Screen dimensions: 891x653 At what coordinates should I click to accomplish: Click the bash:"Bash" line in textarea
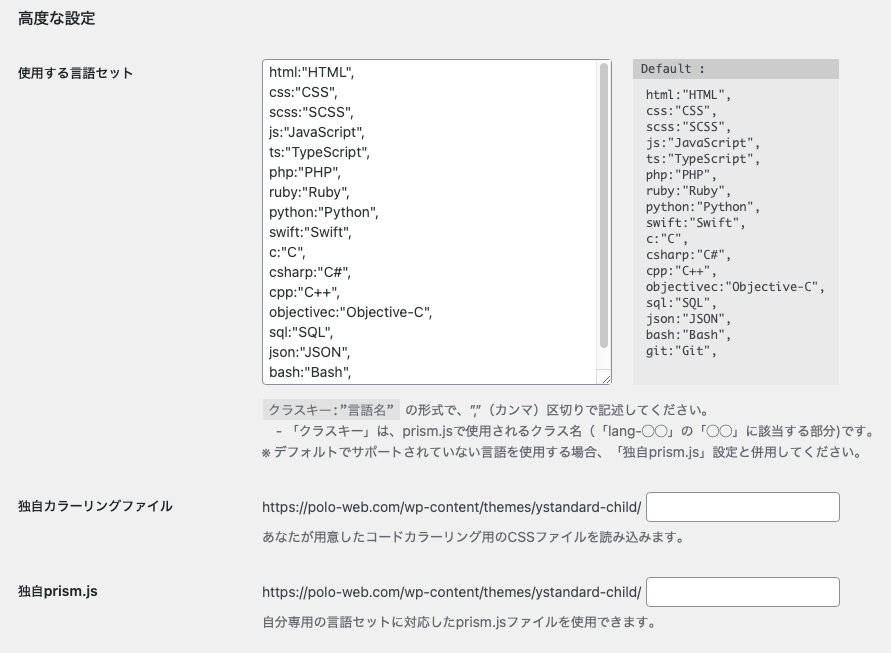(312, 372)
